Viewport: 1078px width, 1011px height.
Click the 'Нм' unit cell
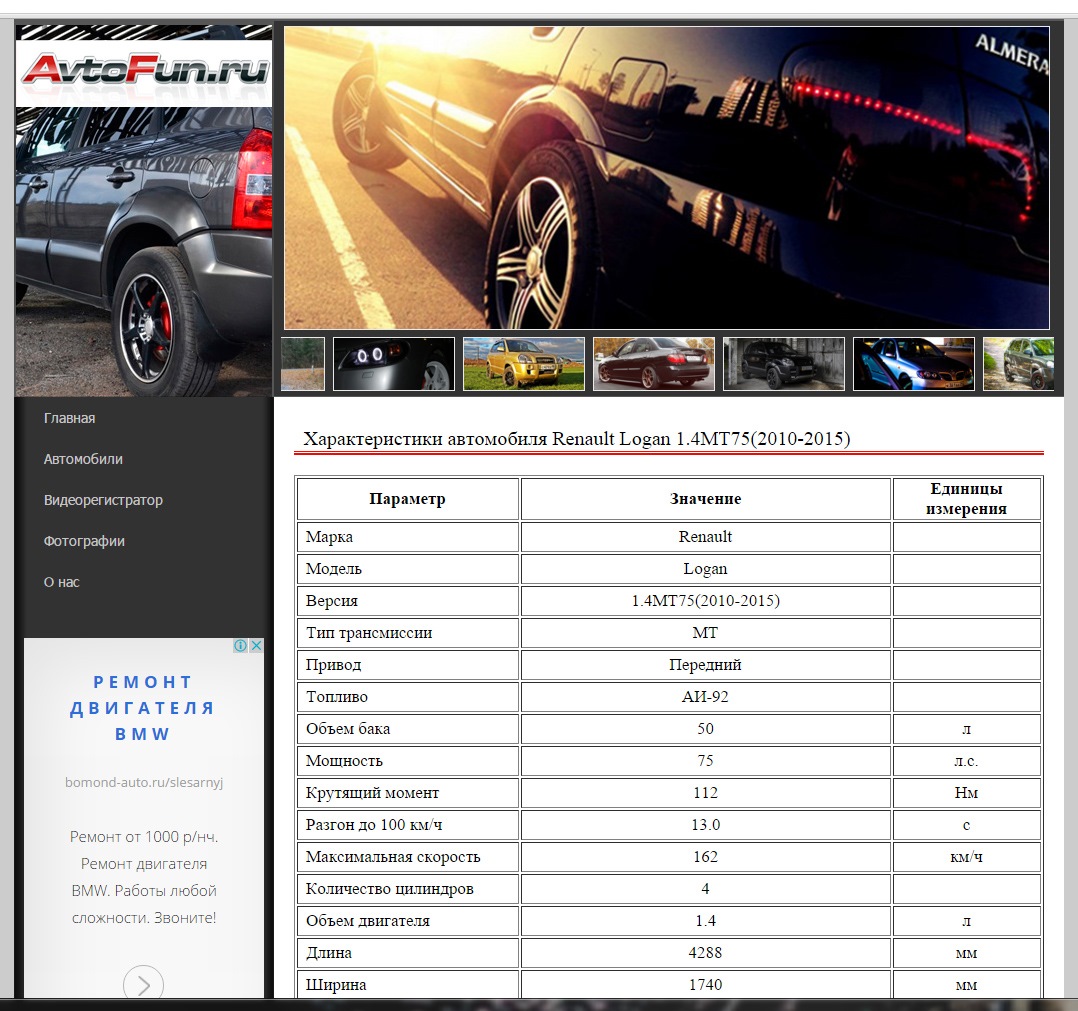click(967, 792)
